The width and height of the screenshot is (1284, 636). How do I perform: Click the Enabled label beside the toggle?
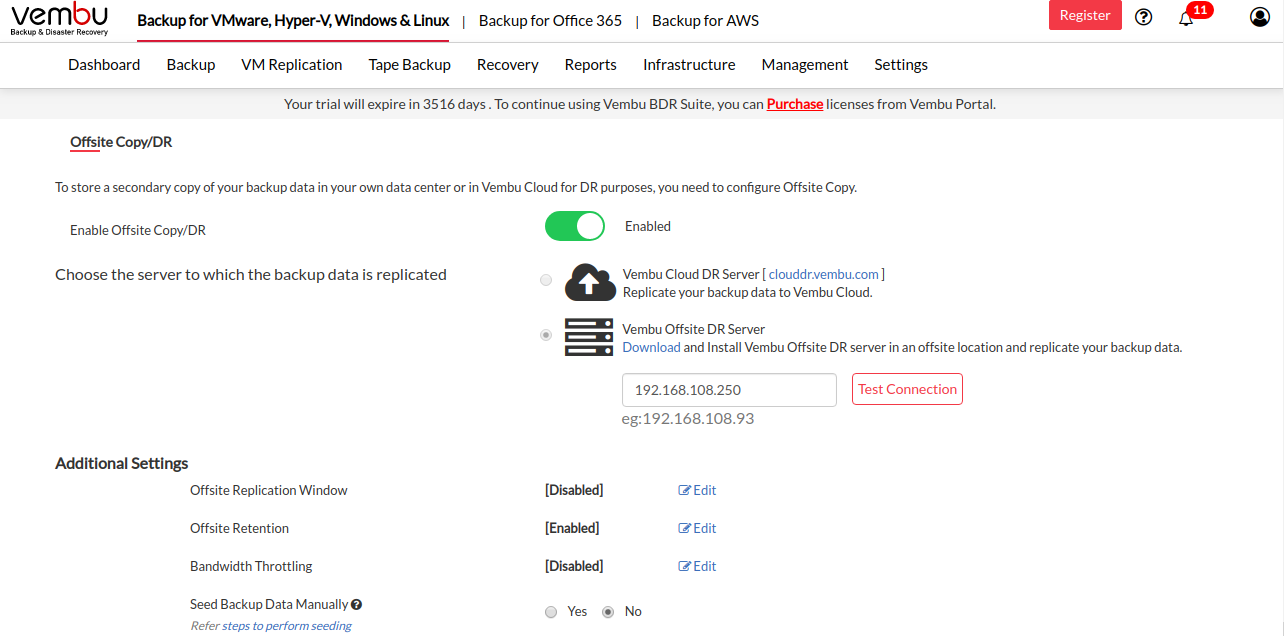tap(648, 226)
